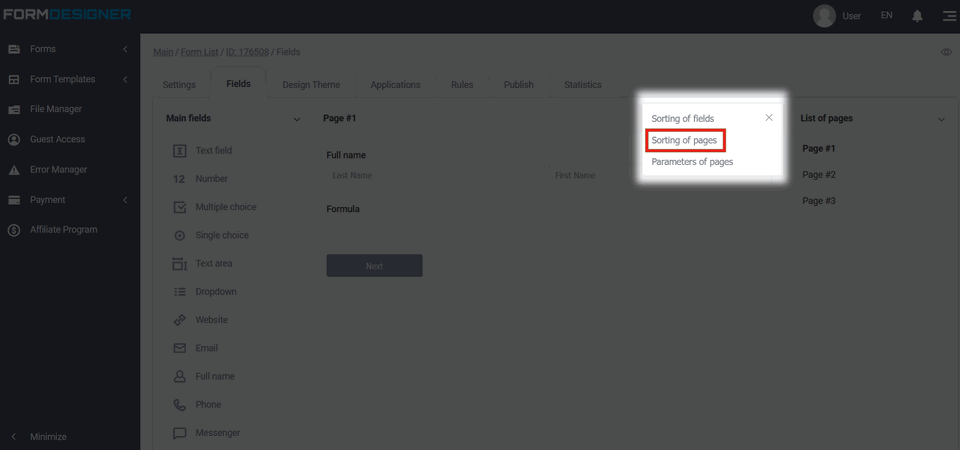The width and height of the screenshot is (960, 450).
Task: Select the Full name person icon
Action: 179,377
